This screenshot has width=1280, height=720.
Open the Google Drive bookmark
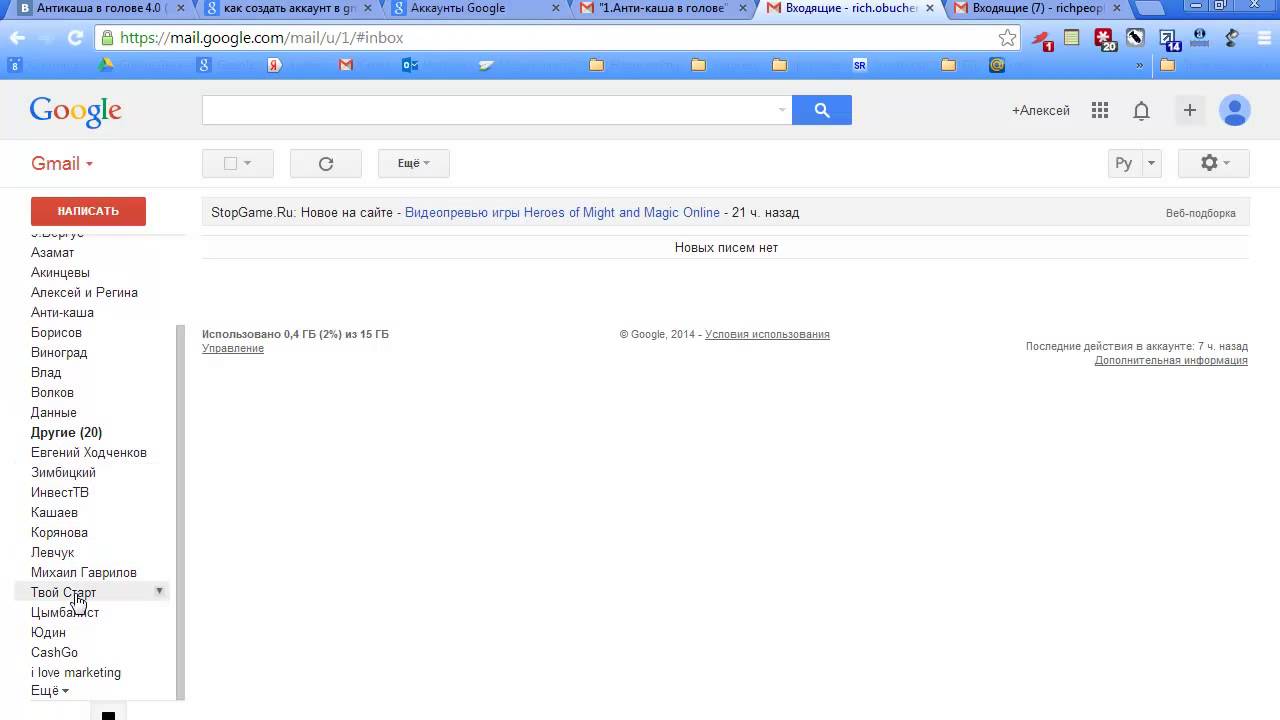(x=105, y=65)
